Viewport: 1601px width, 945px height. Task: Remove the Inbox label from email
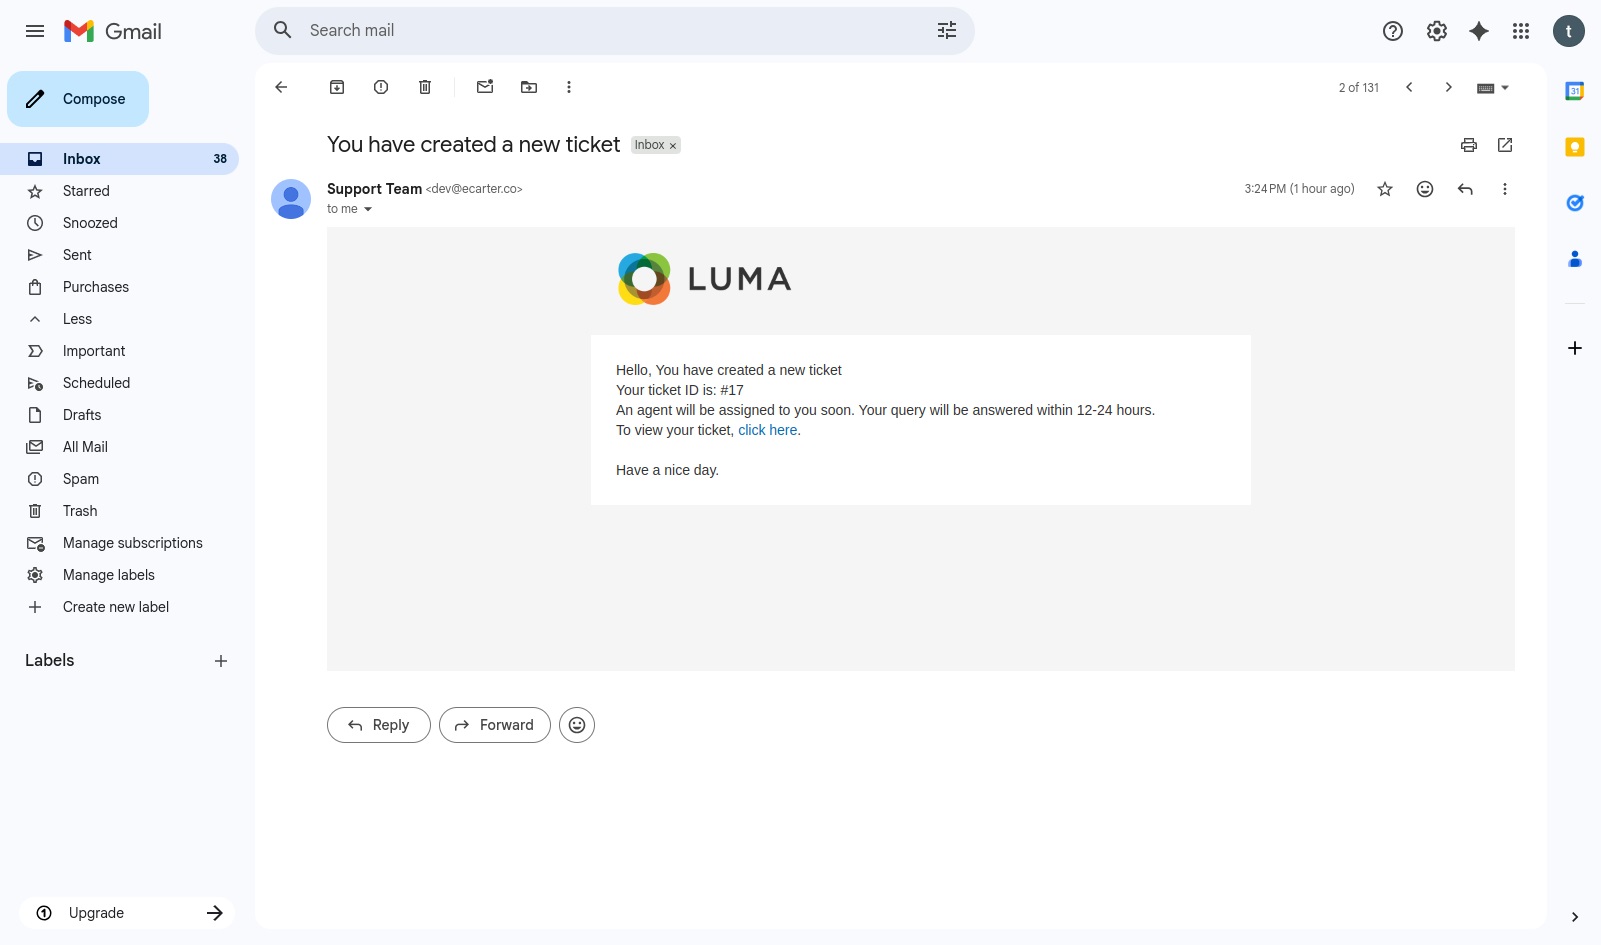point(673,146)
